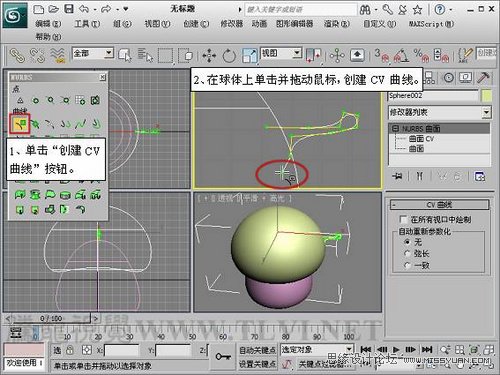500x375 pixels.
Task: Open the MAXScript(M) menu
Action: 432,24
